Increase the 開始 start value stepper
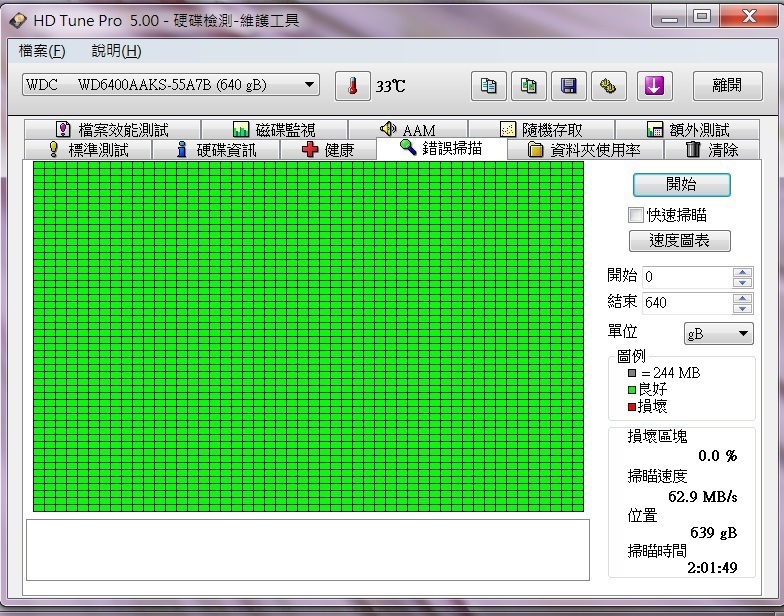The height and width of the screenshot is (616, 784). click(742, 272)
